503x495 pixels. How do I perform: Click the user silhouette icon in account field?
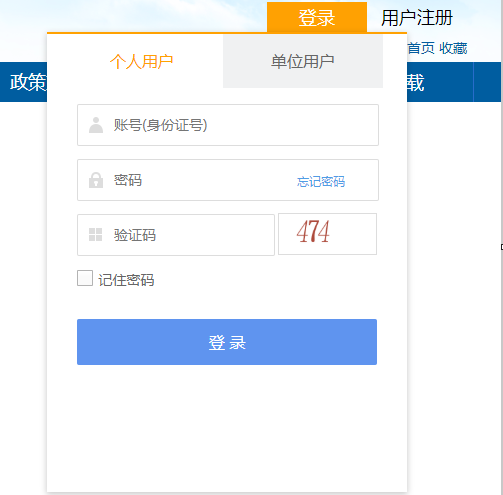tap(96, 125)
